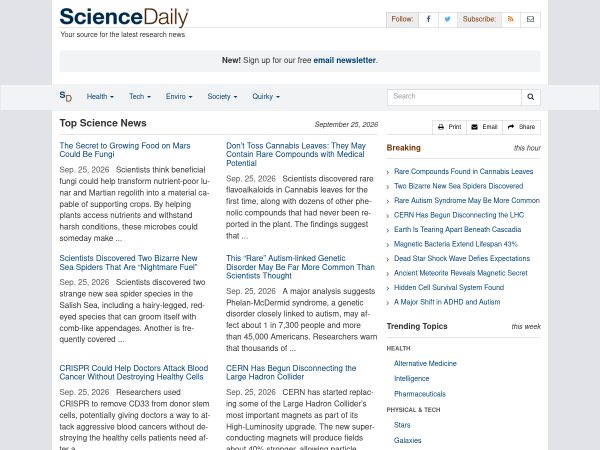Expand the Enviro menu
Image resolution: width=600 pixels, height=450 pixels.
click(x=179, y=96)
